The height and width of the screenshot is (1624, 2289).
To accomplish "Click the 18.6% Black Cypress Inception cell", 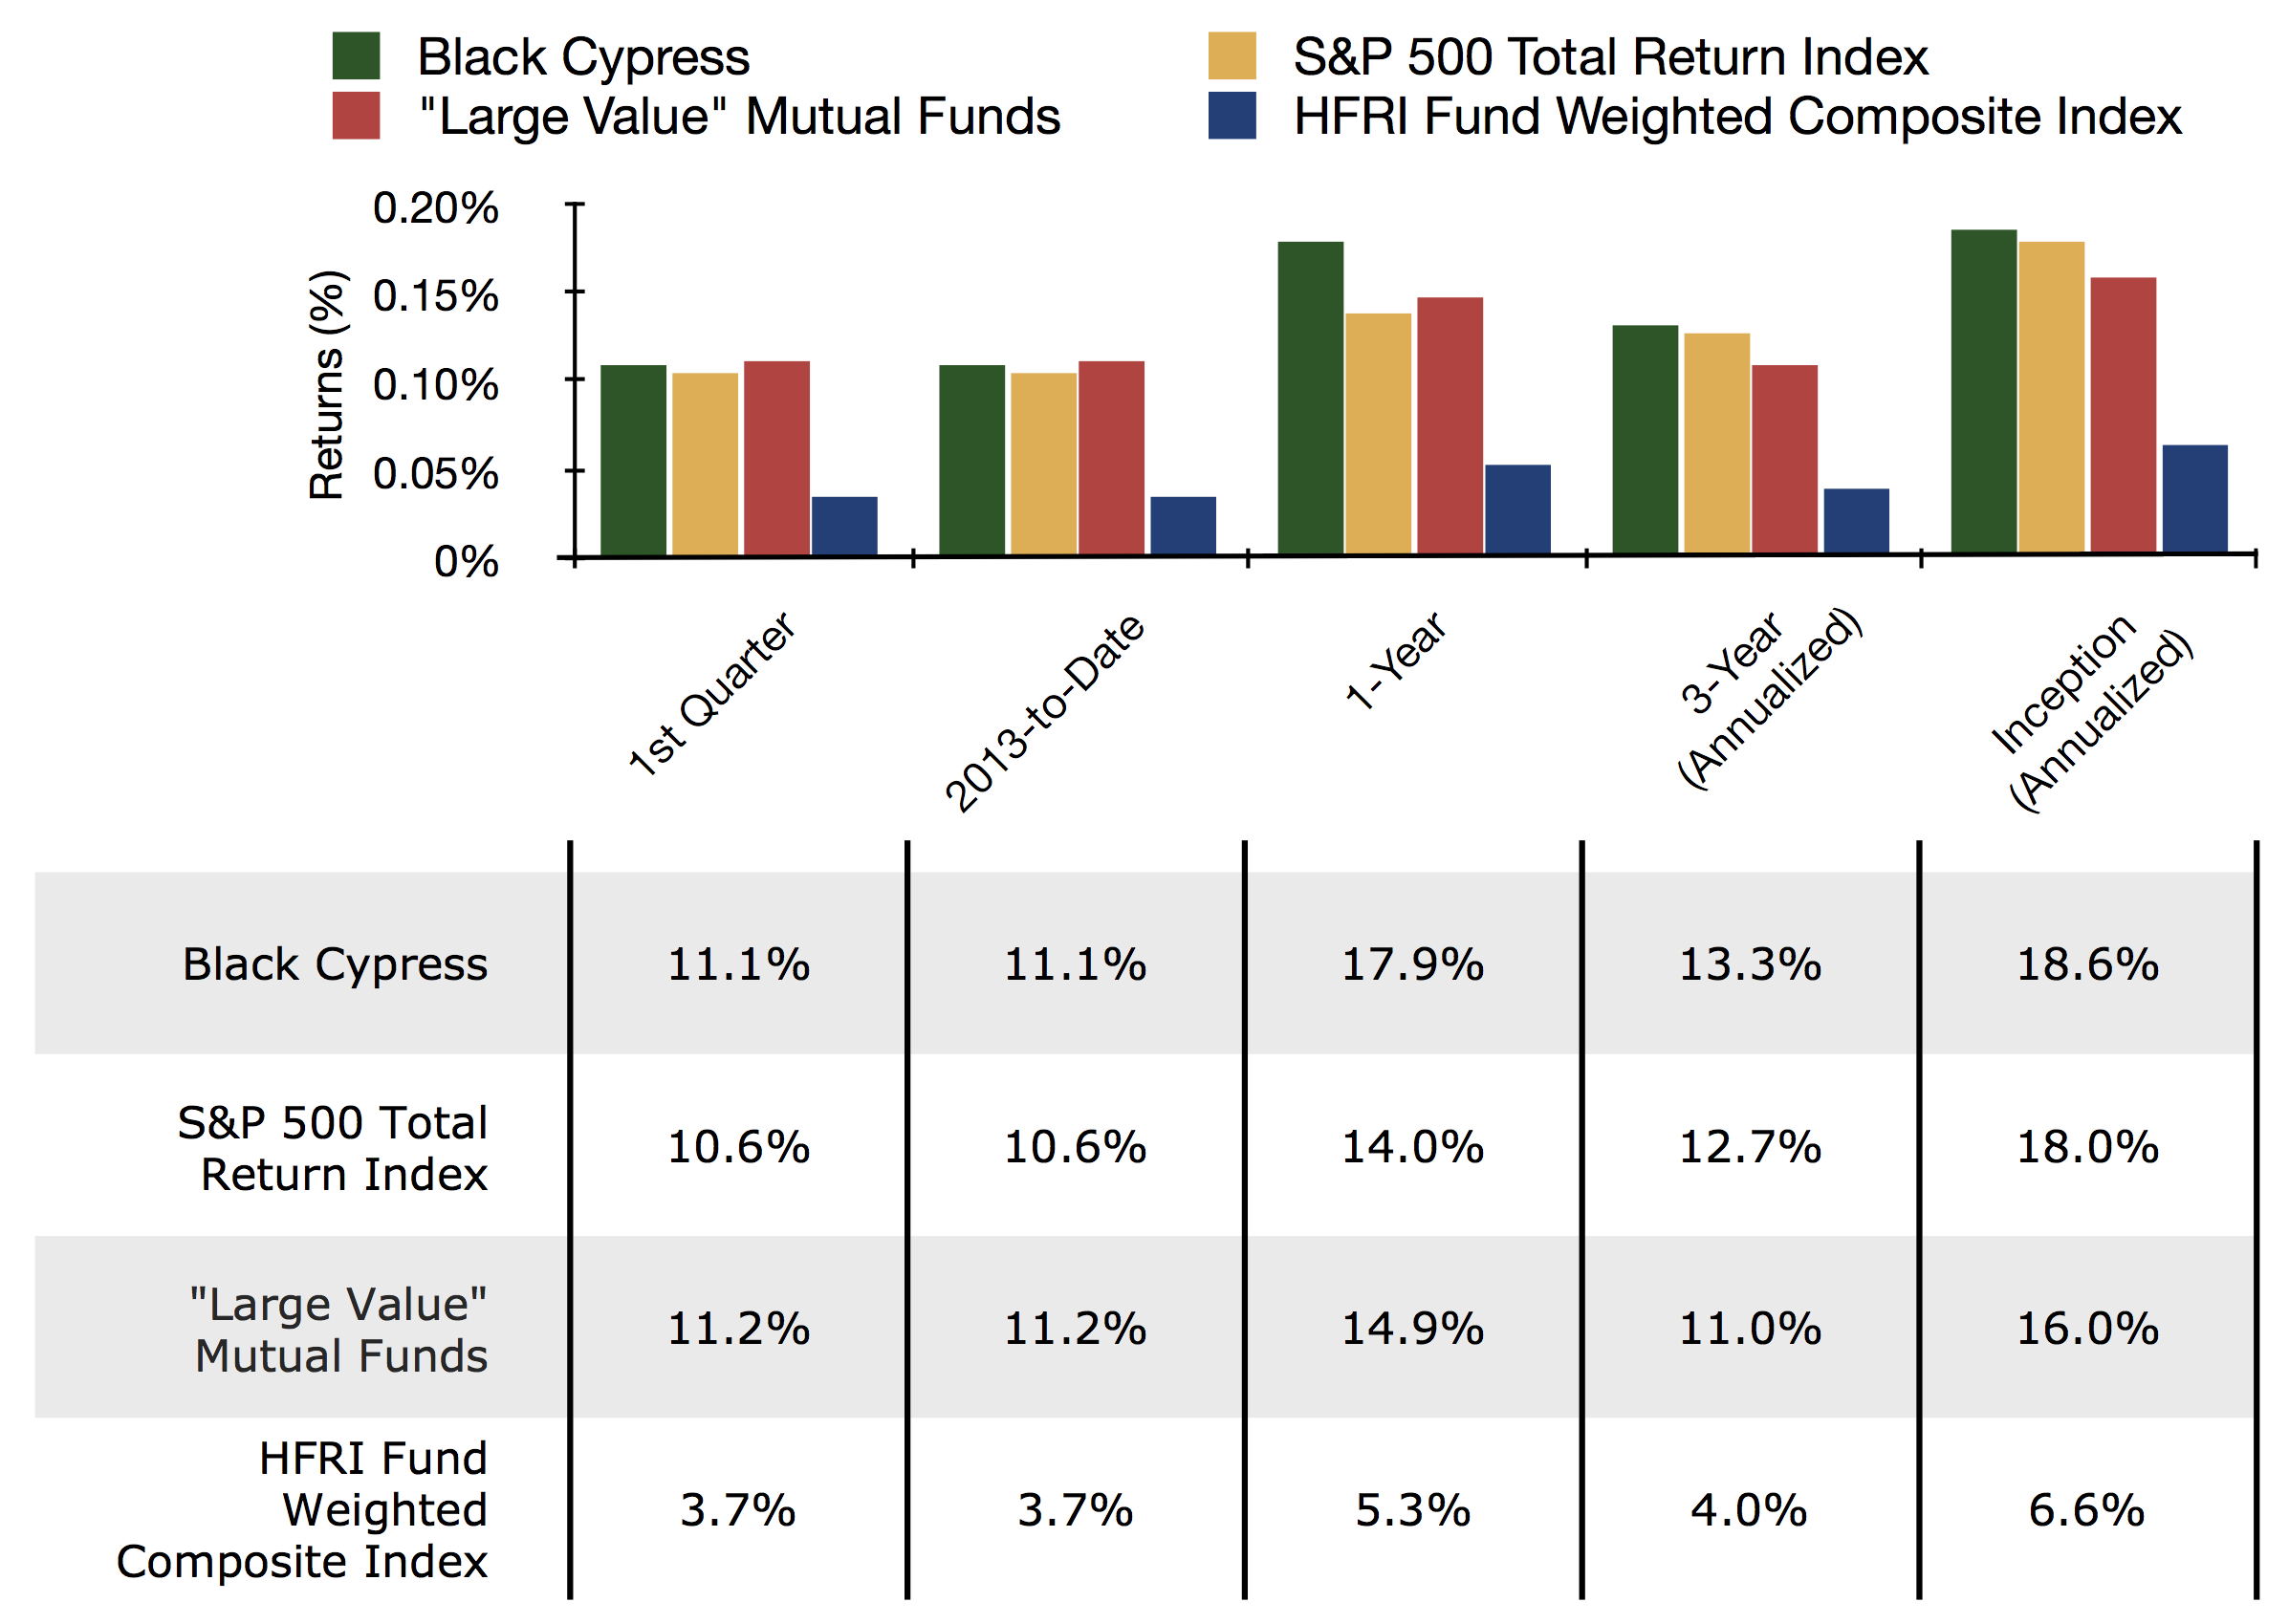I will [2087, 965].
